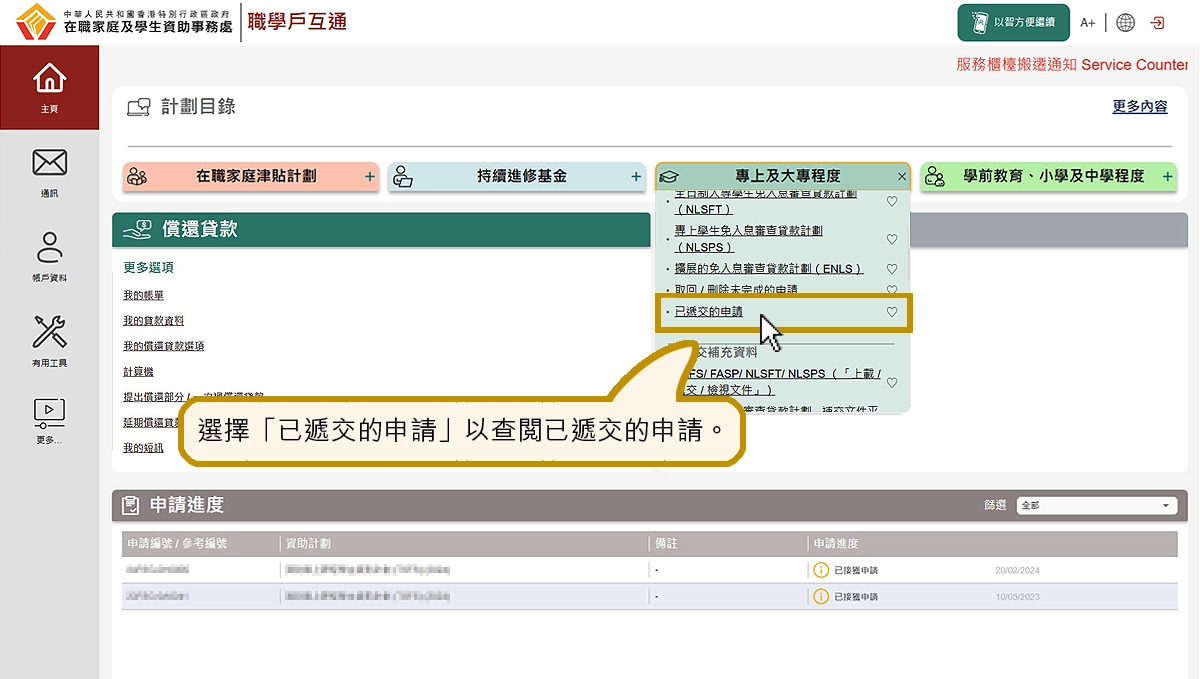Open the 主頁 home icon in sidebar
Viewport: 1200px width, 679px height.
49,86
